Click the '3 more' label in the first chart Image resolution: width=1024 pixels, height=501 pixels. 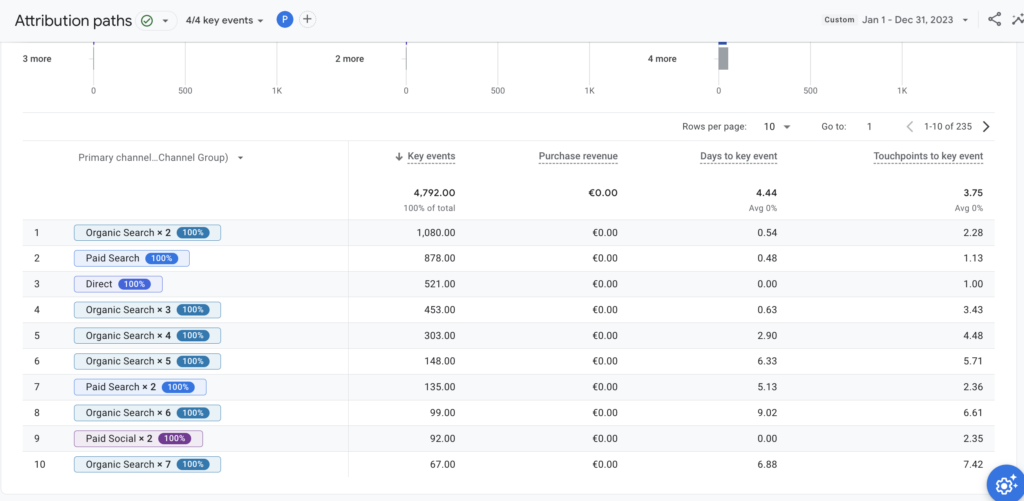(x=37, y=59)
